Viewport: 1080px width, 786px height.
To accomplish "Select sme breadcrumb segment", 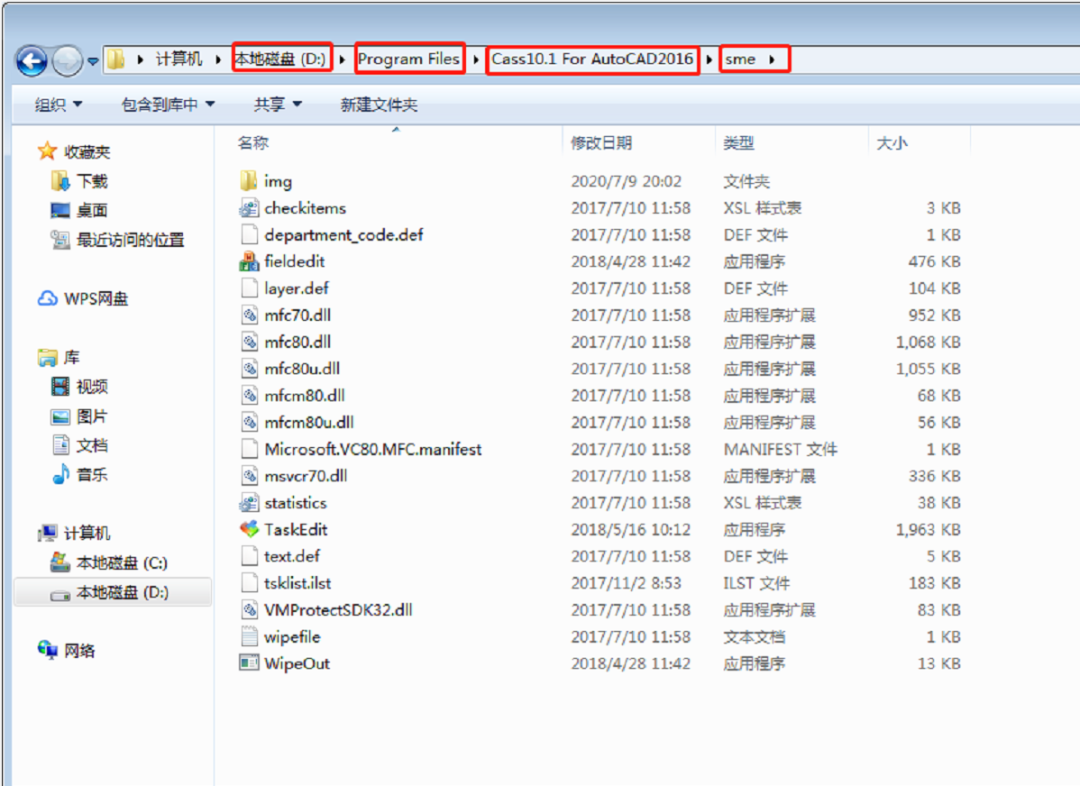I will [x=740, y=59].
